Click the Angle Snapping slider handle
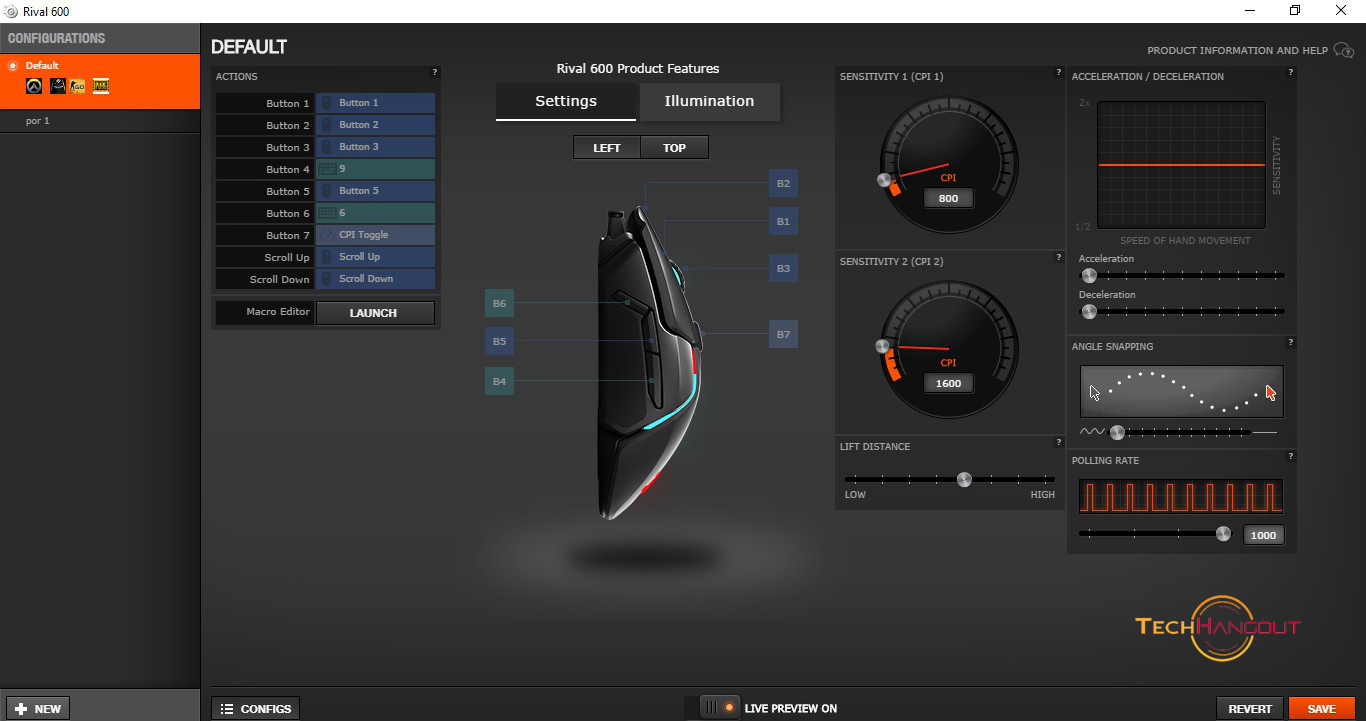 (1117, 432)
